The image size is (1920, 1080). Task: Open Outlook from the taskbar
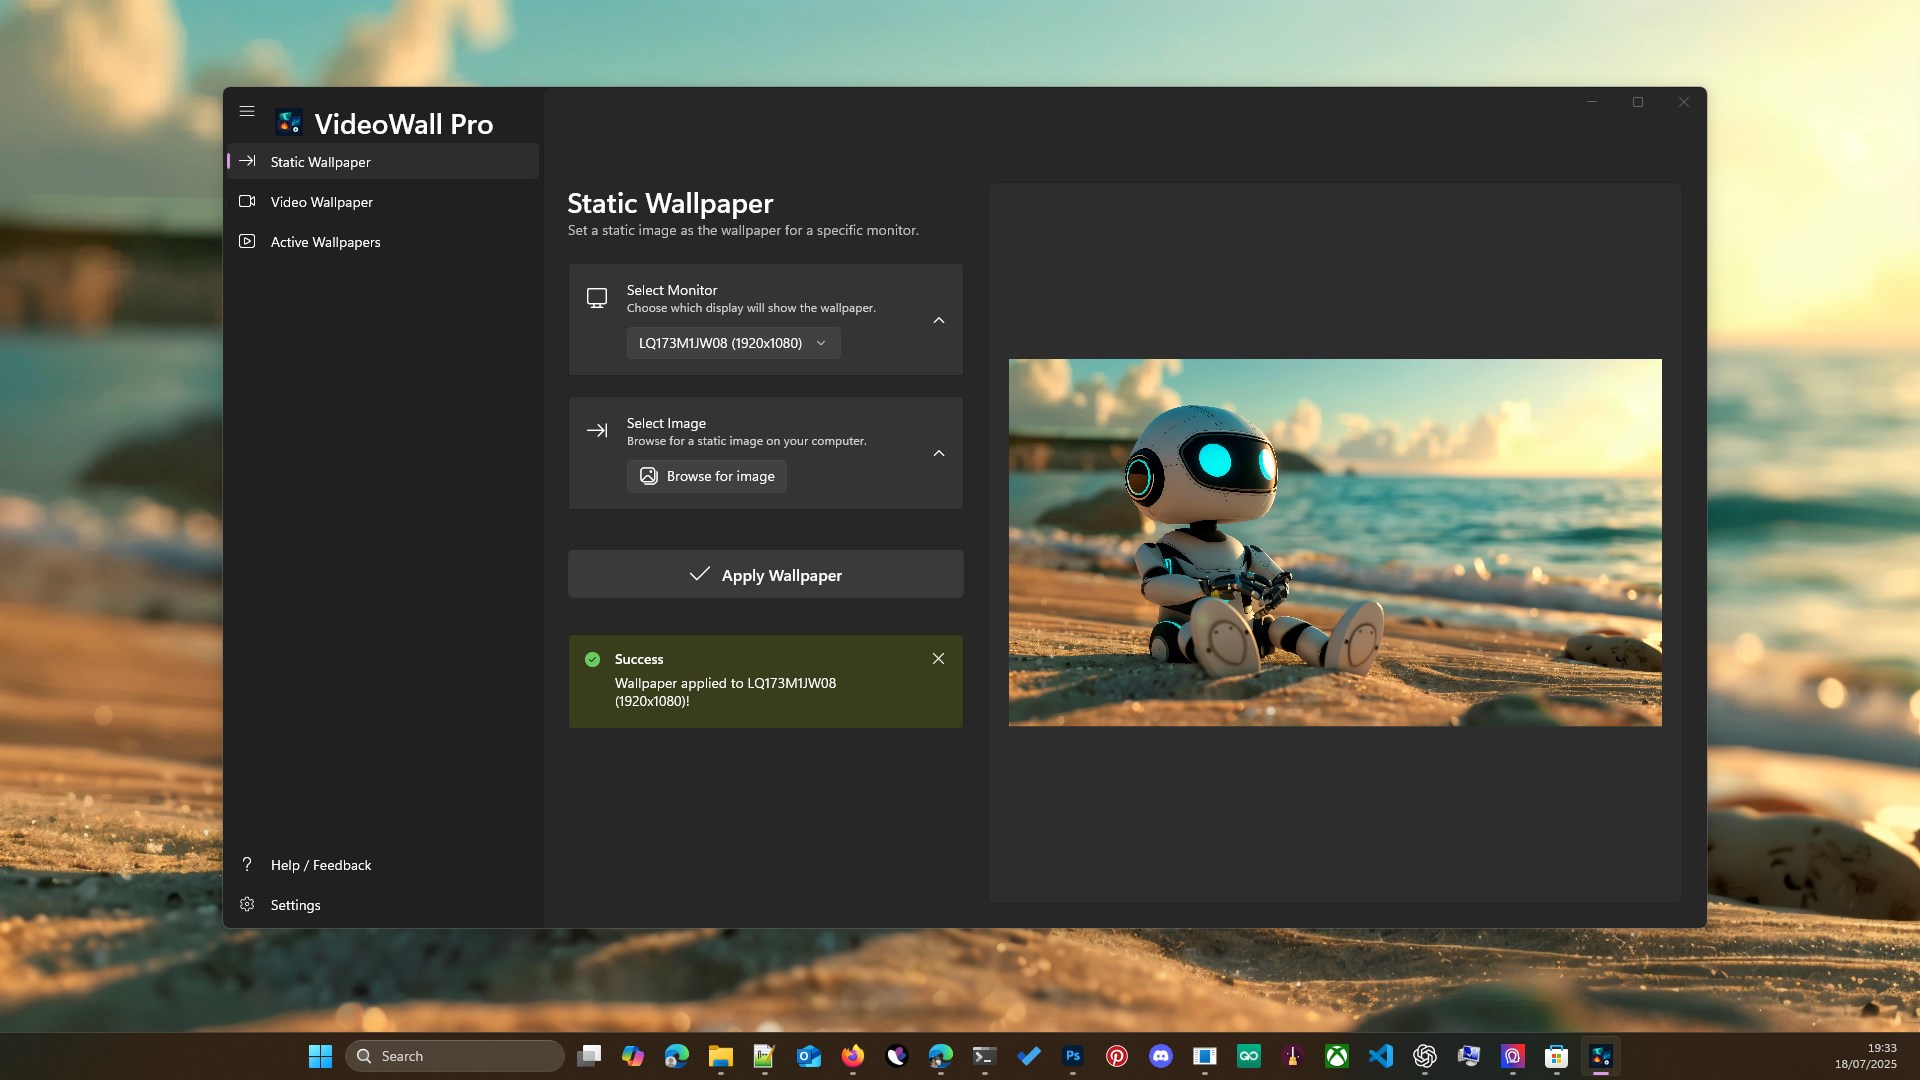click(809, 1056)
